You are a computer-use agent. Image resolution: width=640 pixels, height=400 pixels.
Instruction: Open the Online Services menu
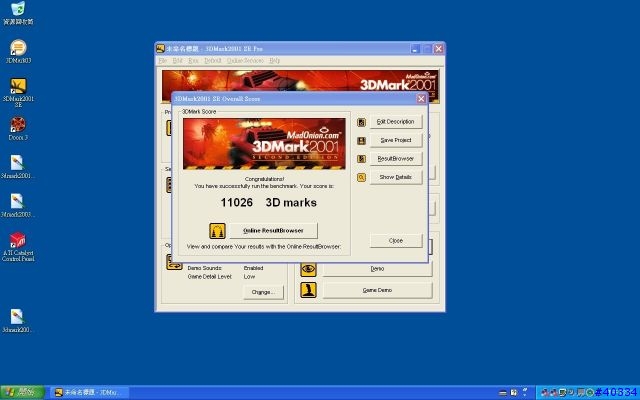(x=245, y=60)
